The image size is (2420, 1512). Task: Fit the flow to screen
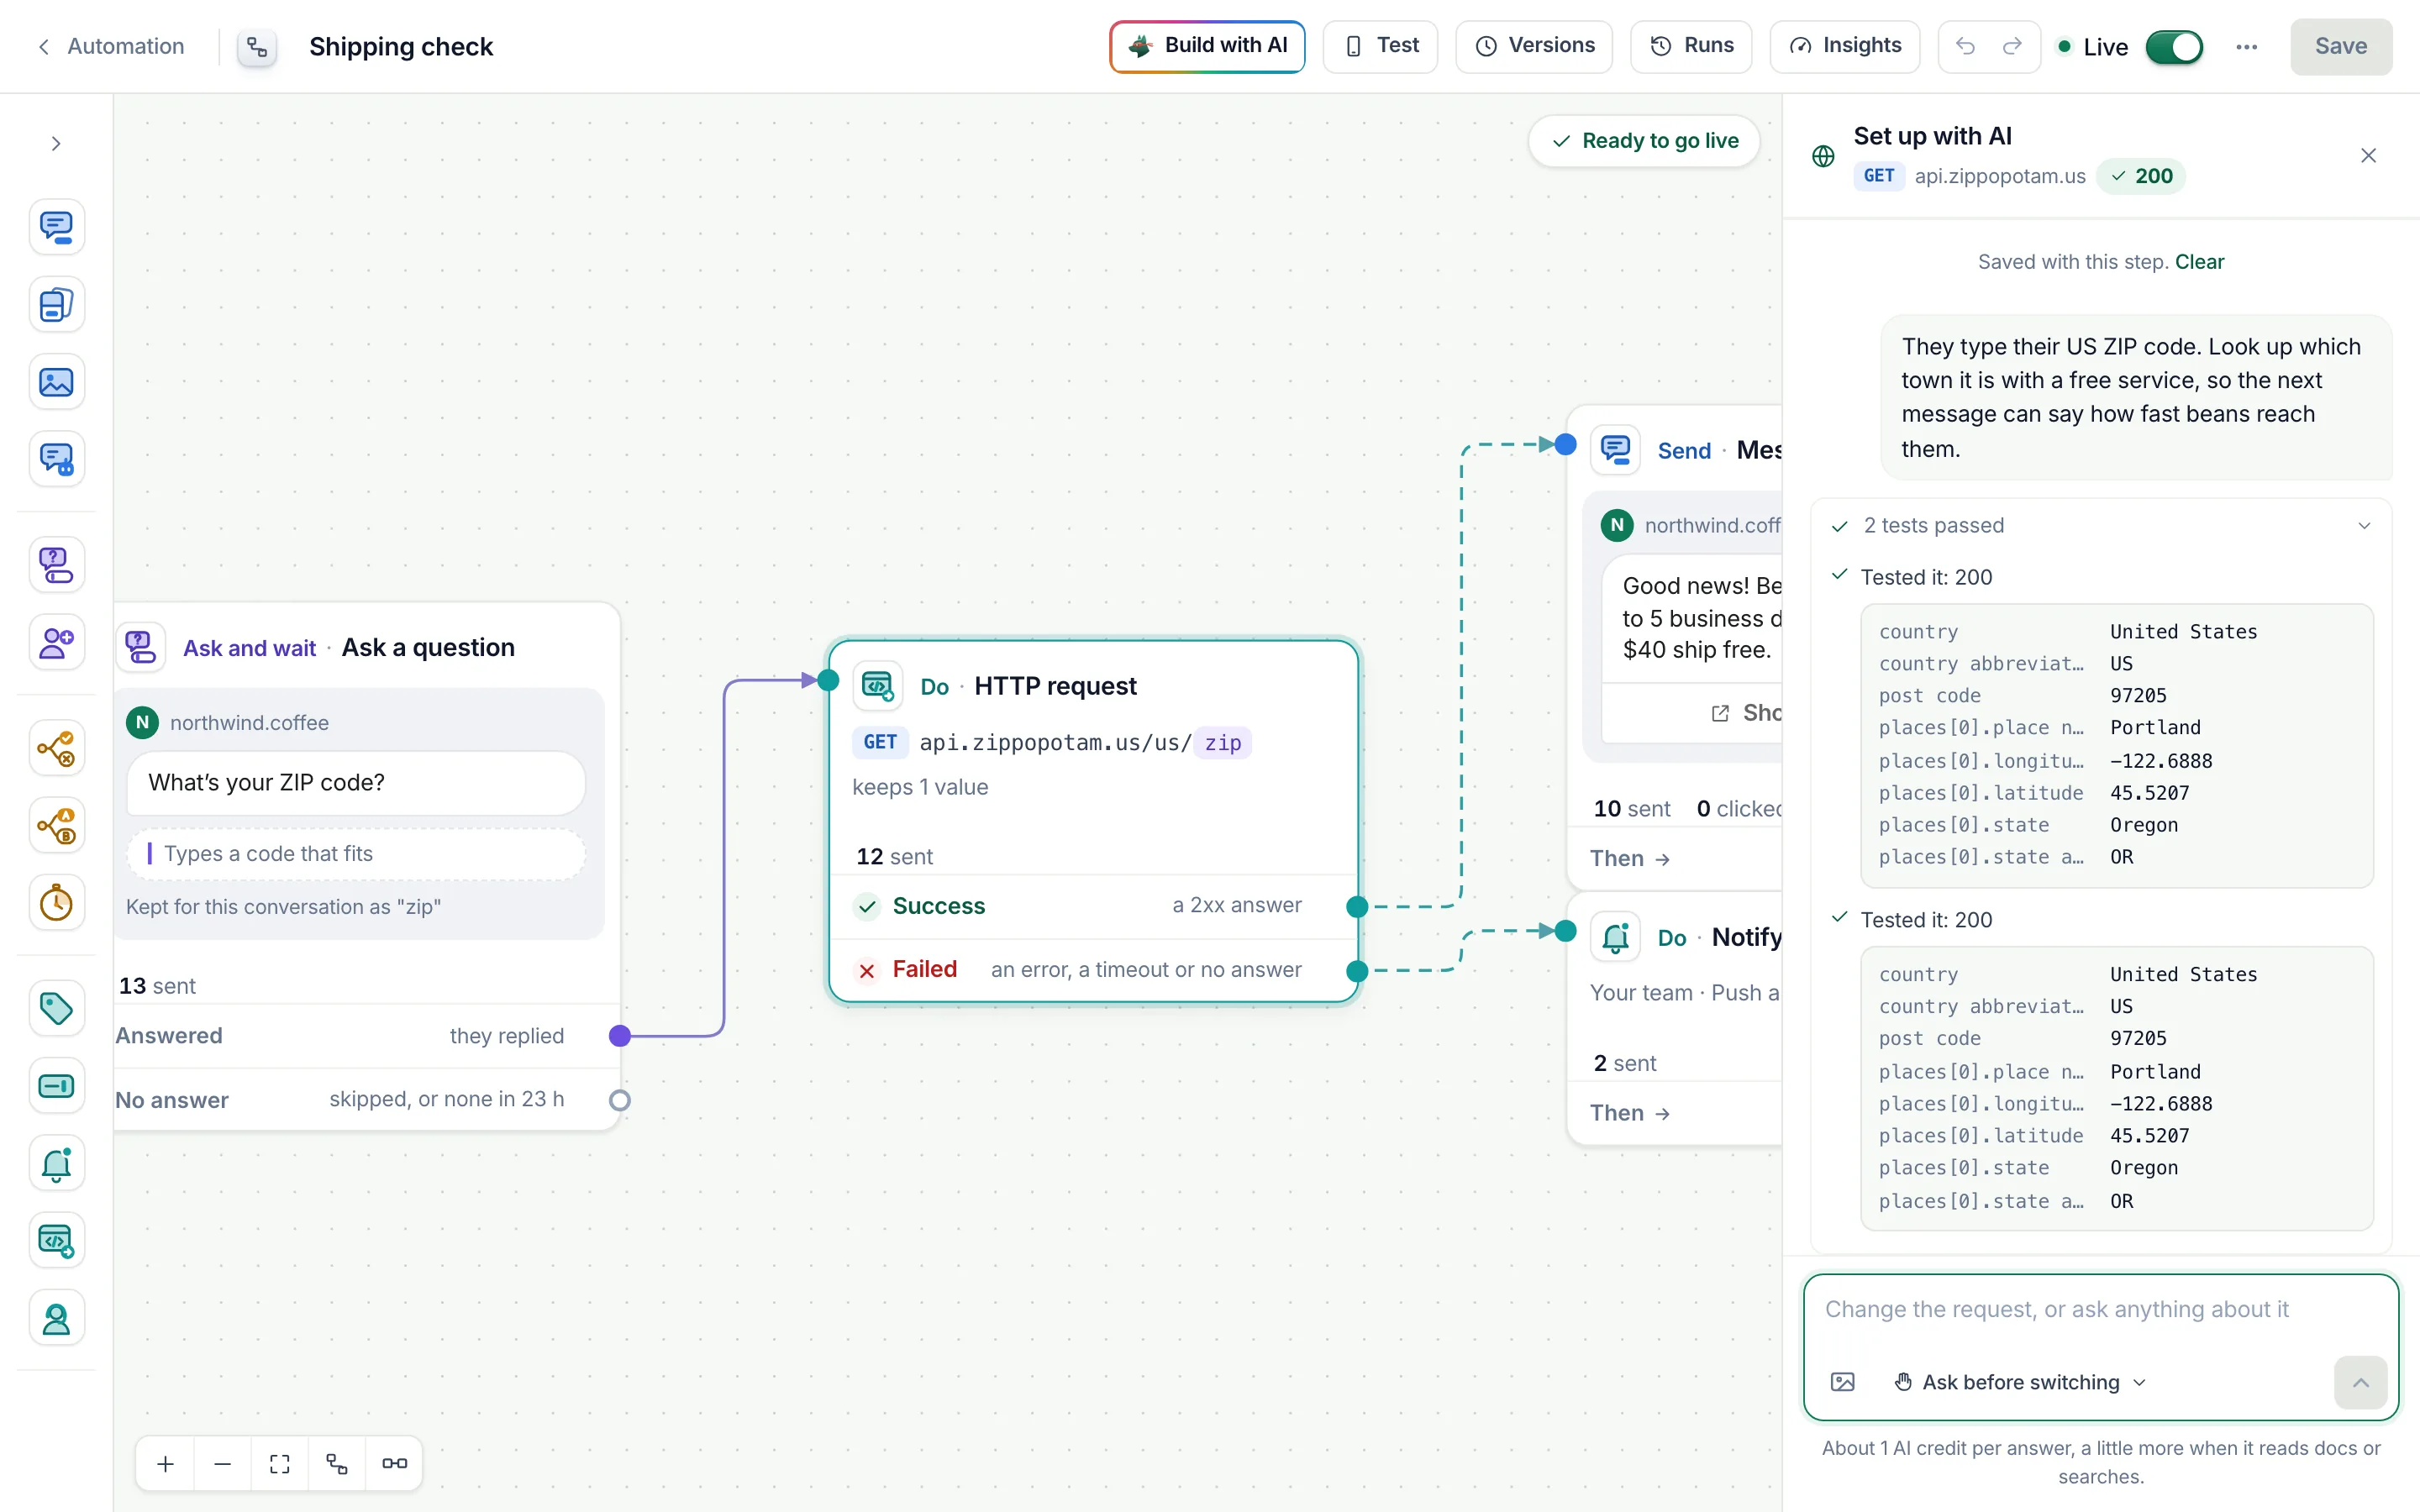[280, 1464]
